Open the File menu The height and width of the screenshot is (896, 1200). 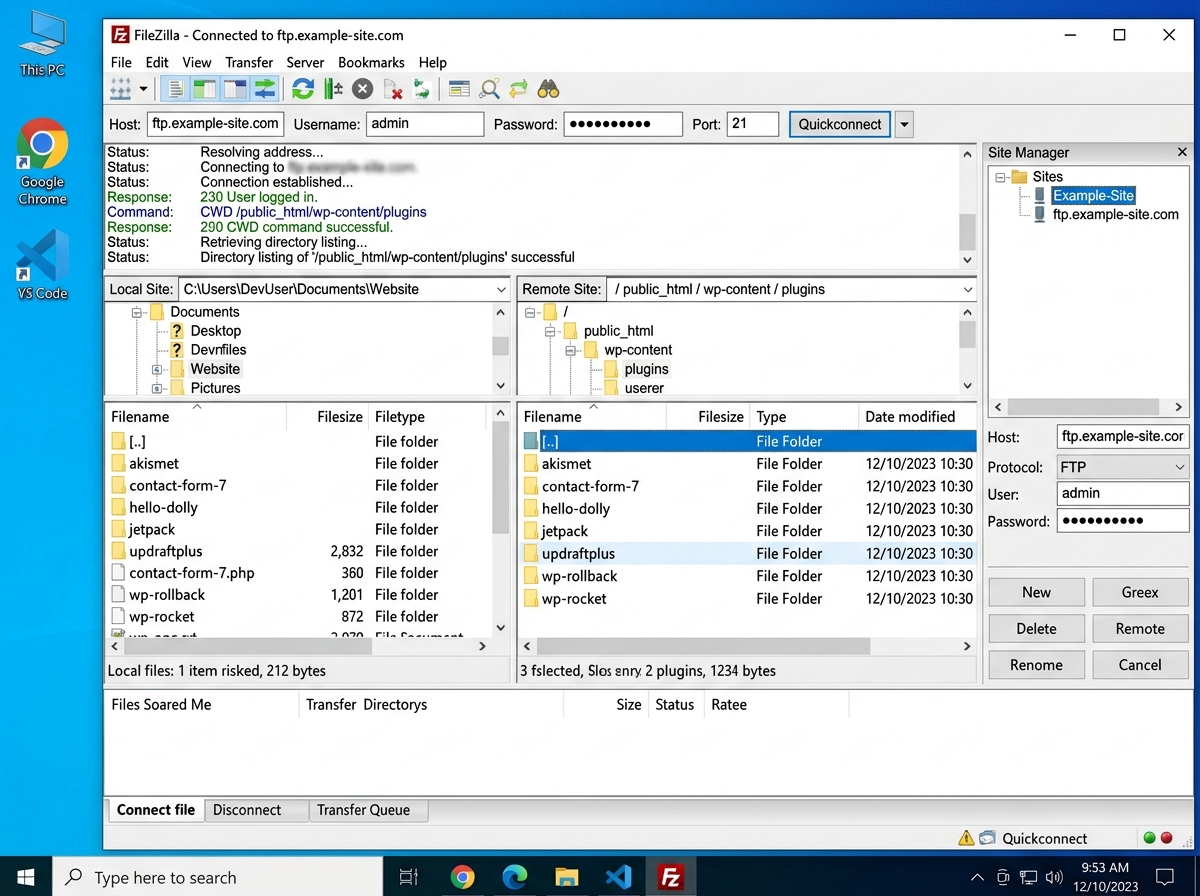click(x=121, y=62)
